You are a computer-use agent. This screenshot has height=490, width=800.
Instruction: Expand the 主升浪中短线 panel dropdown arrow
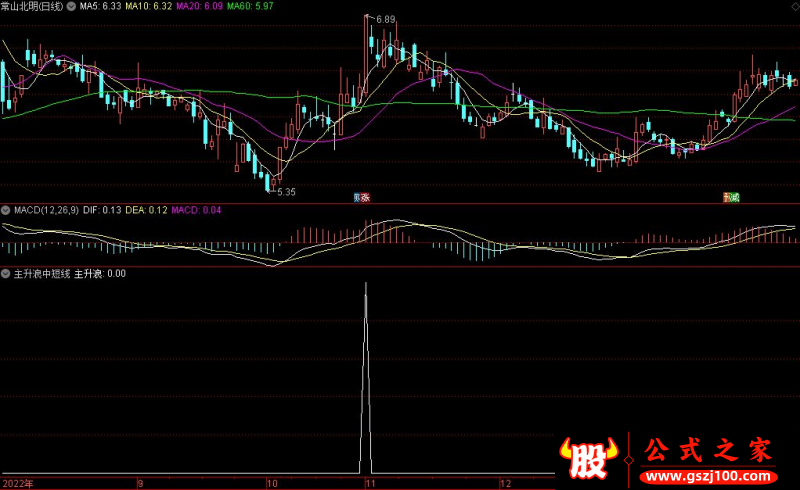(x=5, y=273)
